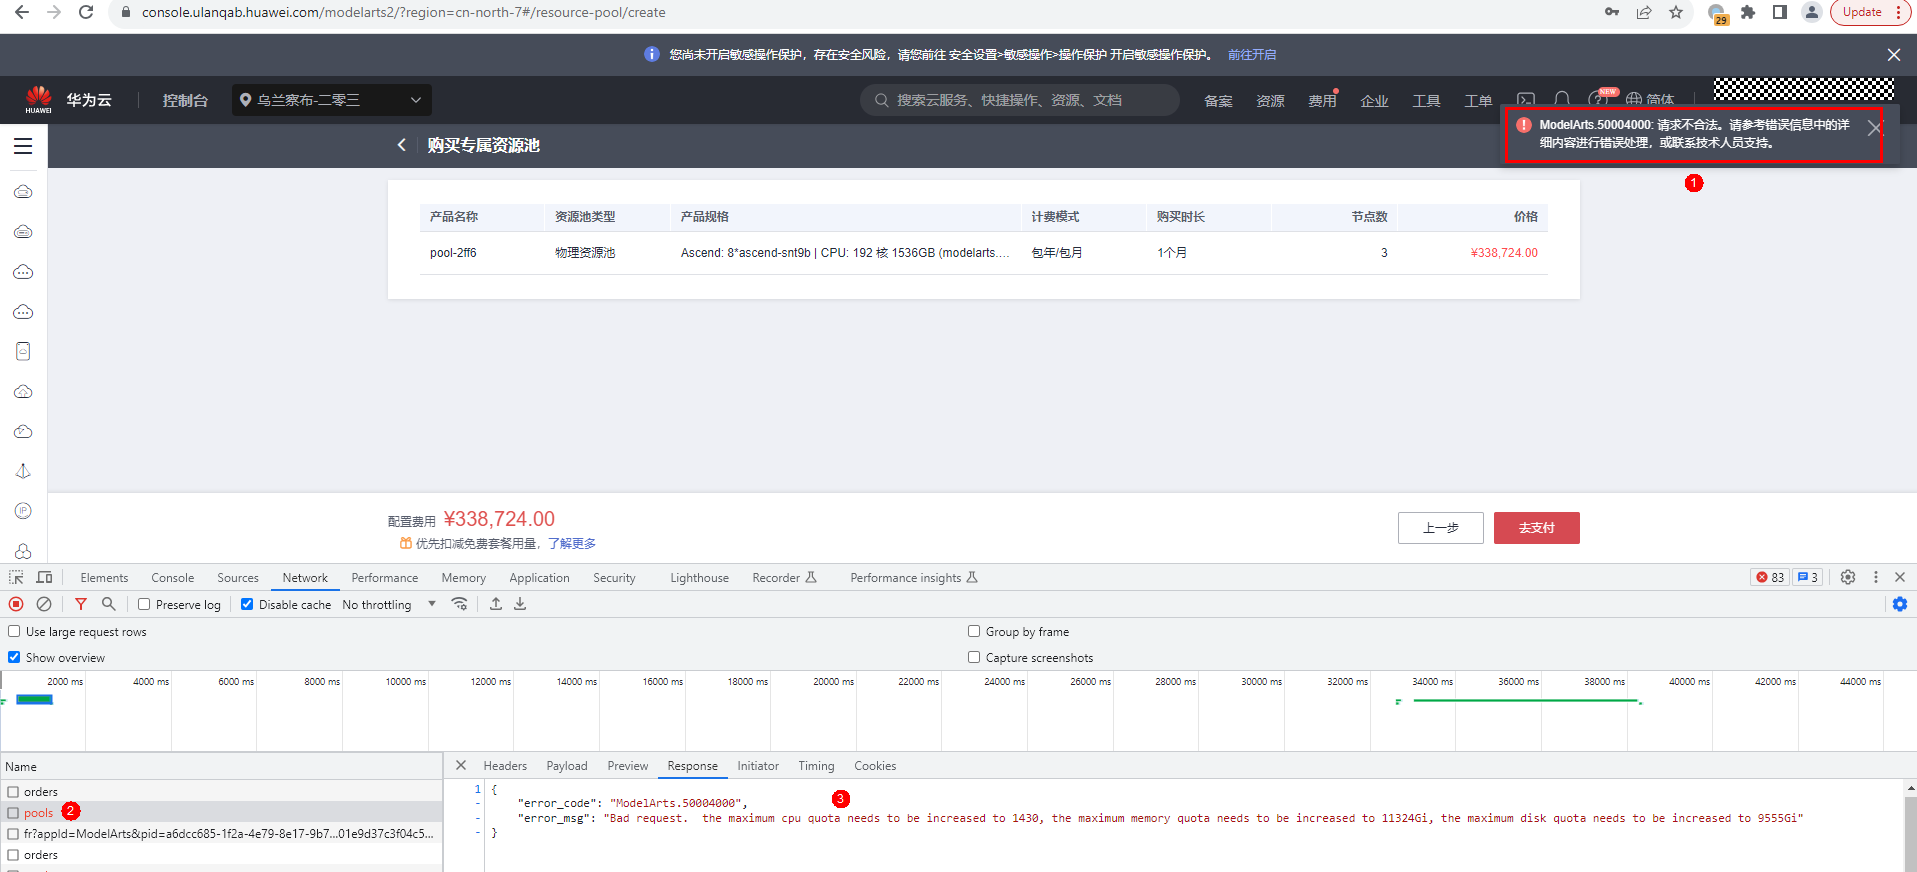Click the 上一步 previous step button
Image resolution: width=1917 pixels, height=872 pixels.
[x=1441, y=528]
